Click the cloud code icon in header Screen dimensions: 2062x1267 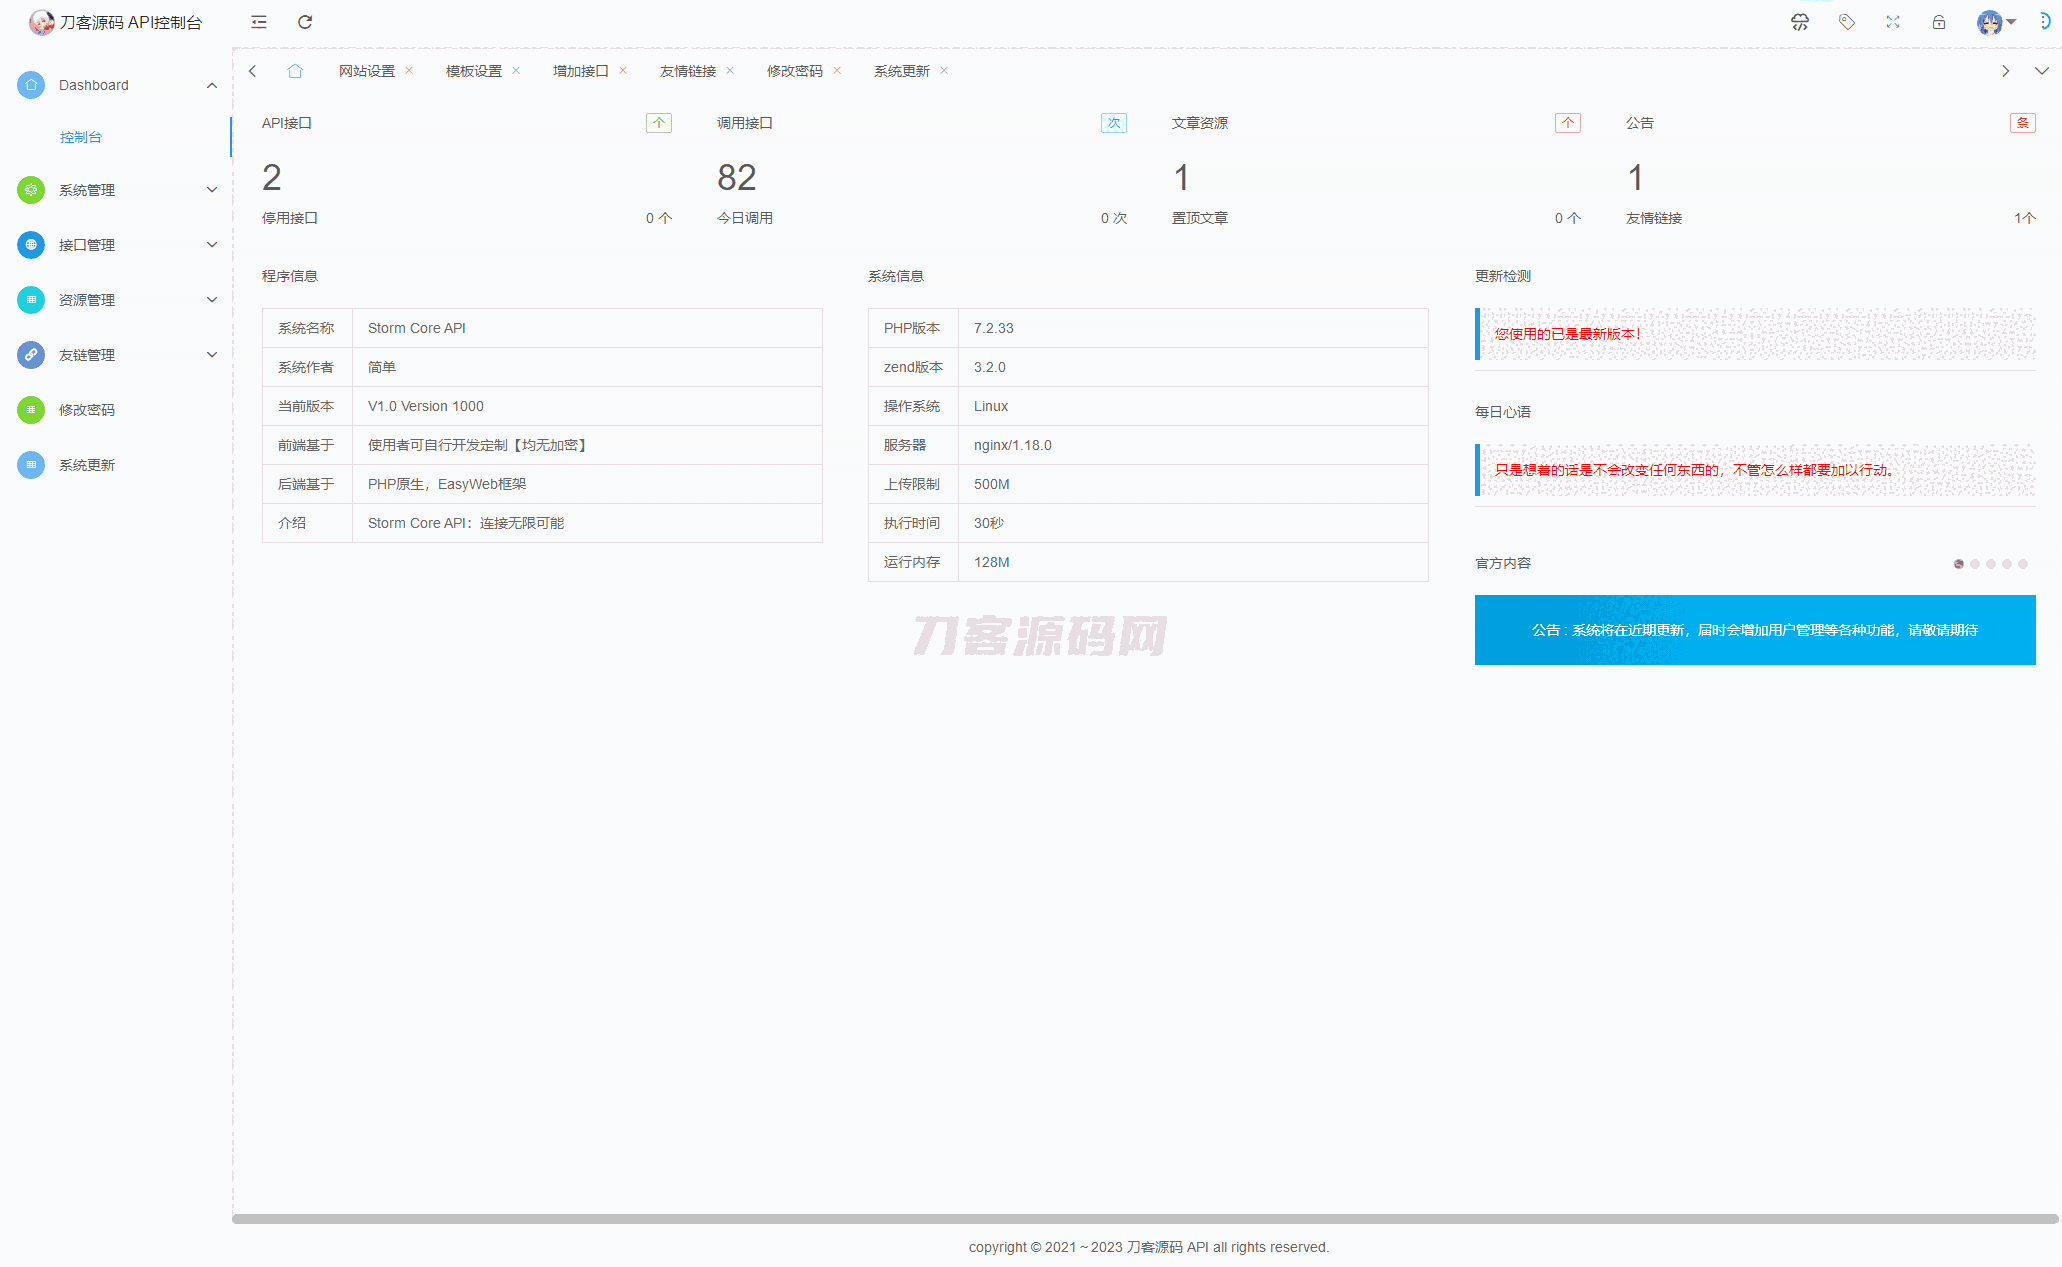(1800, 22)
